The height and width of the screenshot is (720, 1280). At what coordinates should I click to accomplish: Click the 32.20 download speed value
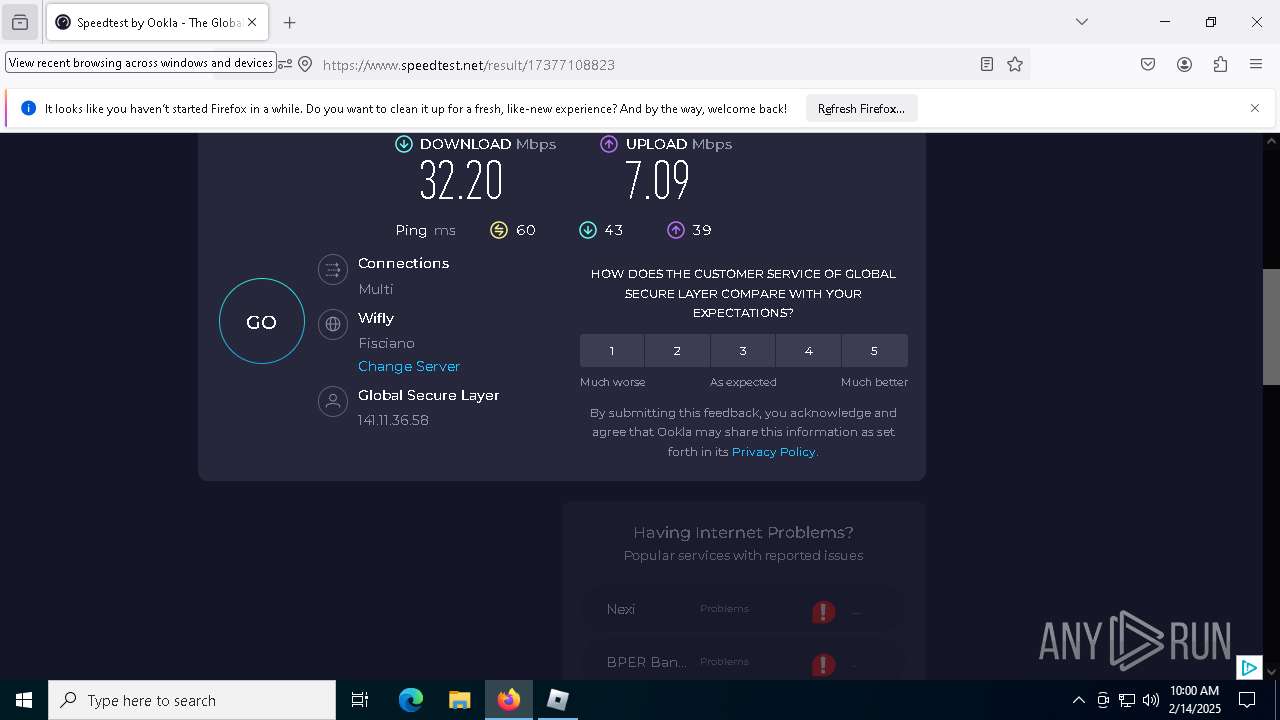[x=461, y=181]
